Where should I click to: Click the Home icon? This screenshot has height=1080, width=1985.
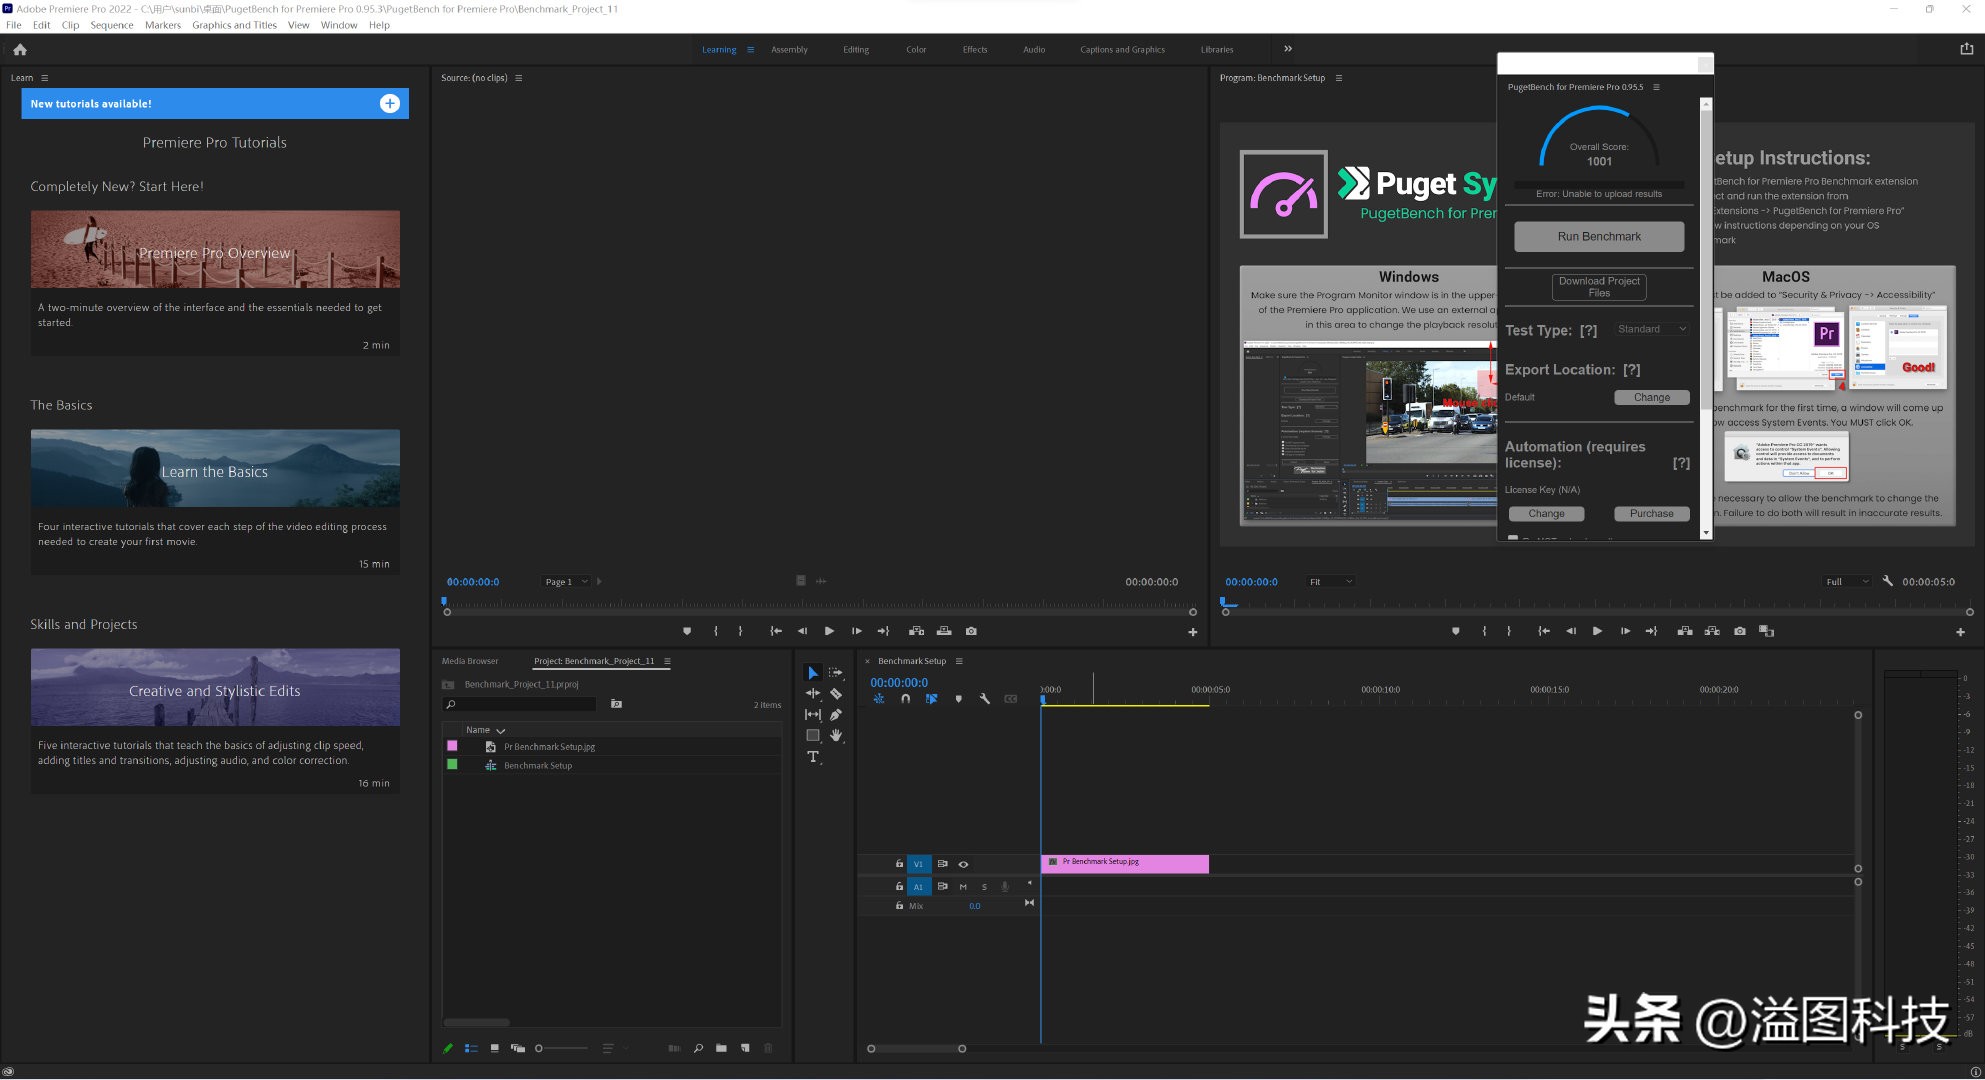[x=20, y=49]
